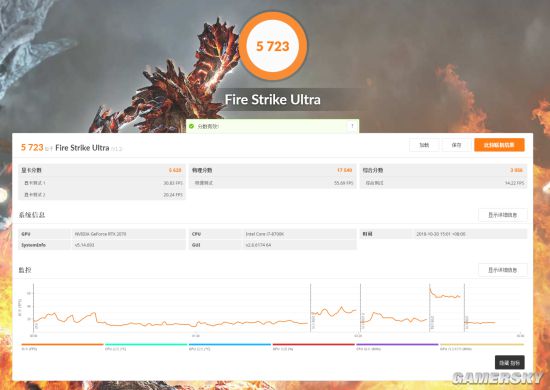Select the GUI version value
The width and height of the screenshot is (550, 390).
[258, 245]
